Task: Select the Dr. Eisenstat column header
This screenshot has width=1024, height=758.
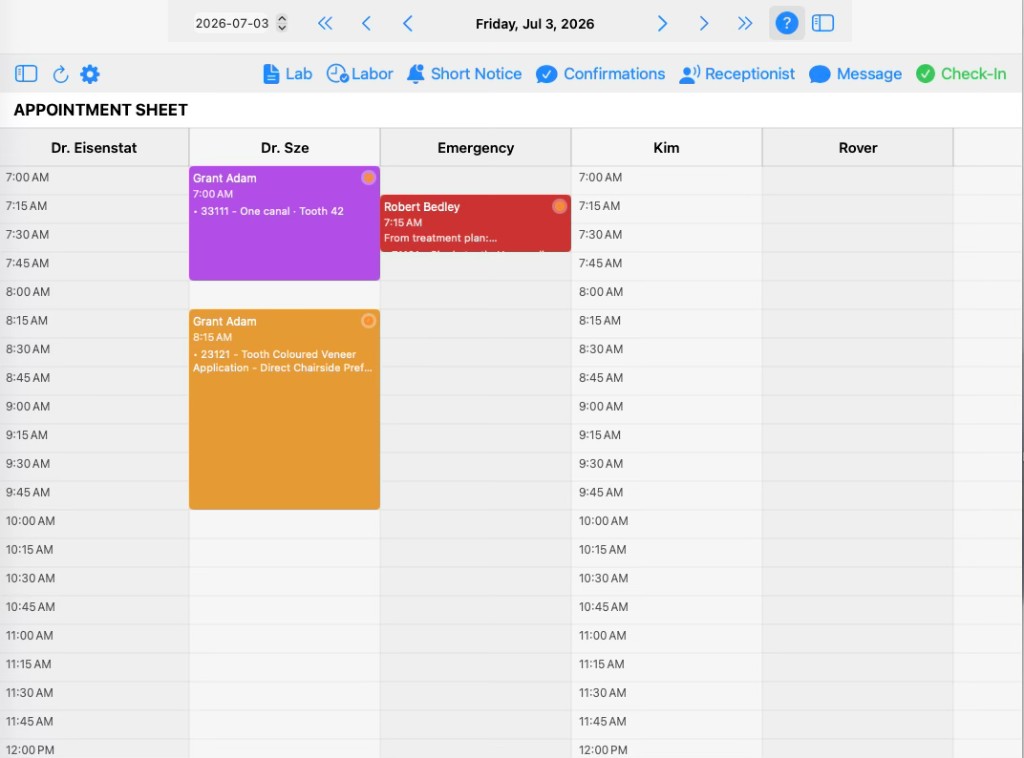Action: pyautogui.click(x=94, y=148)
